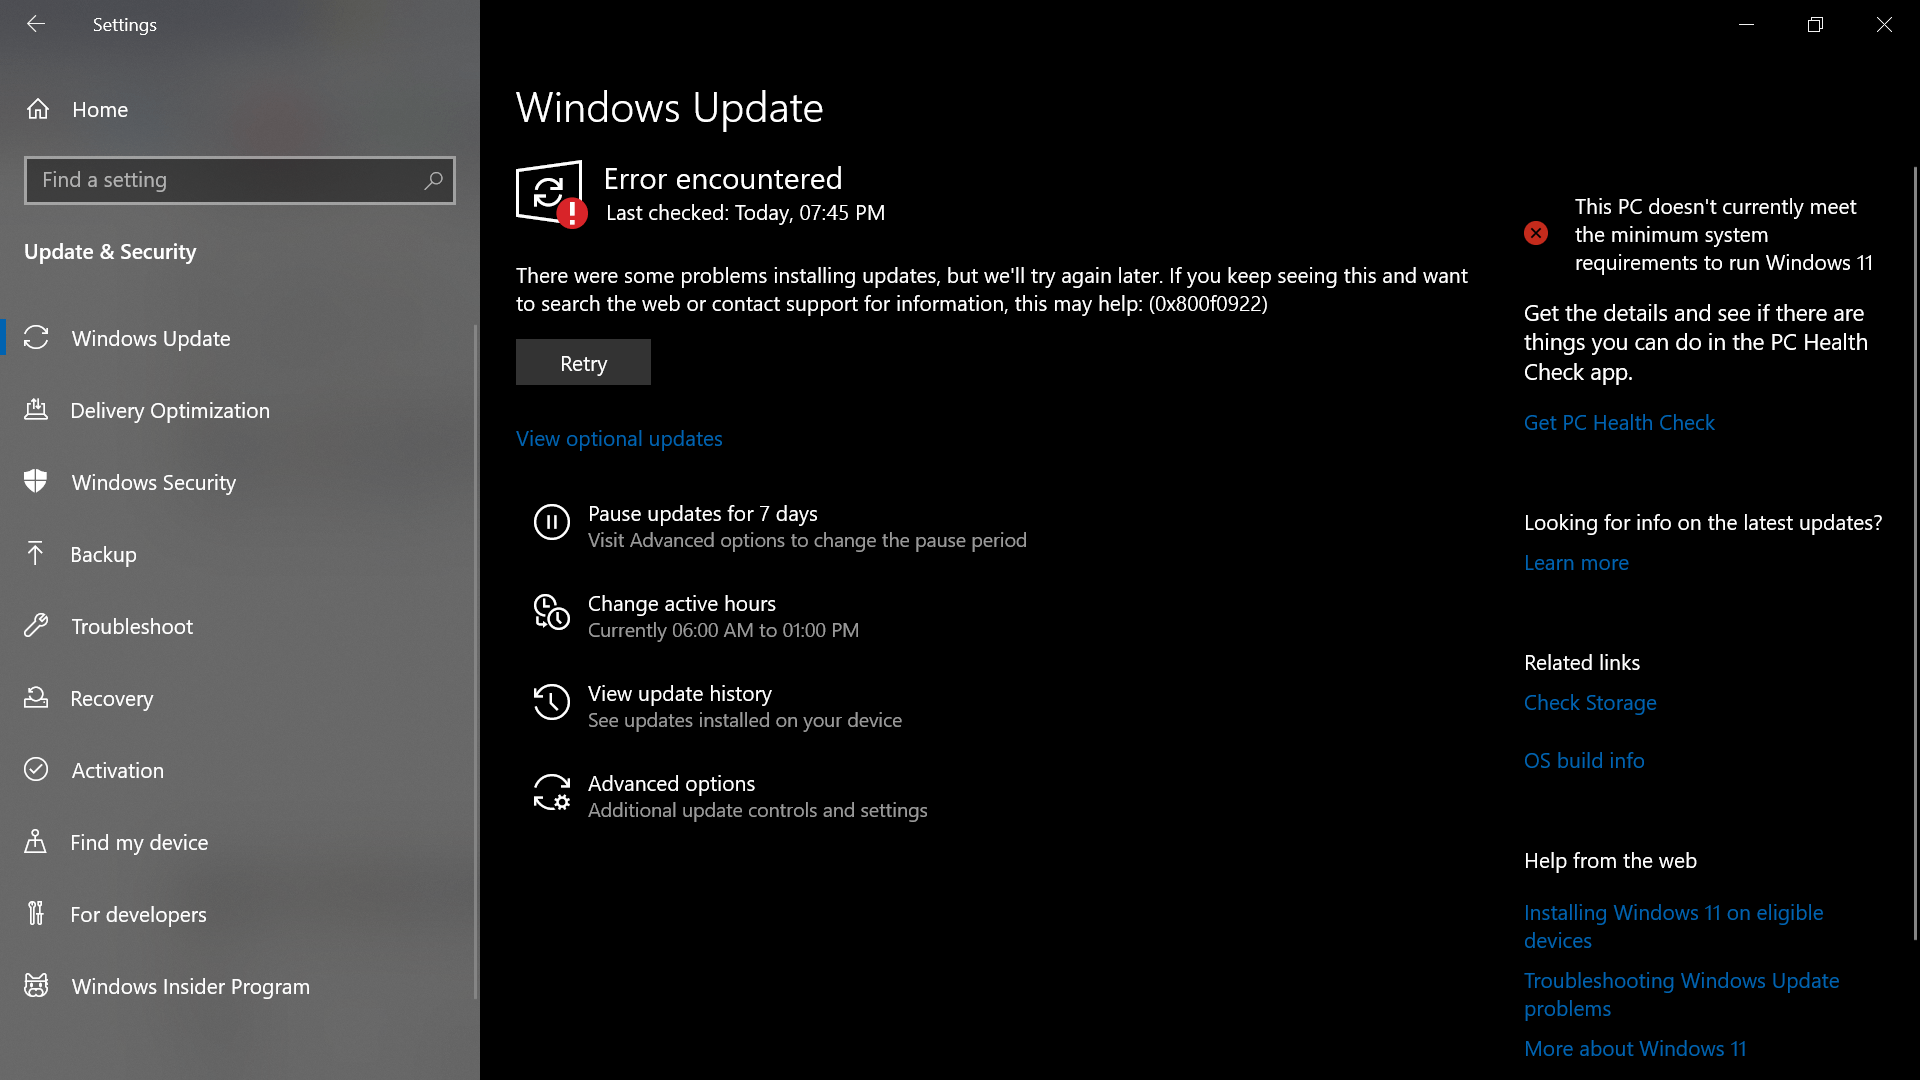Select the search magnifier in Find a setting
The width and height of the screenshot is (1920, 1080).
(x=433, y=180)
